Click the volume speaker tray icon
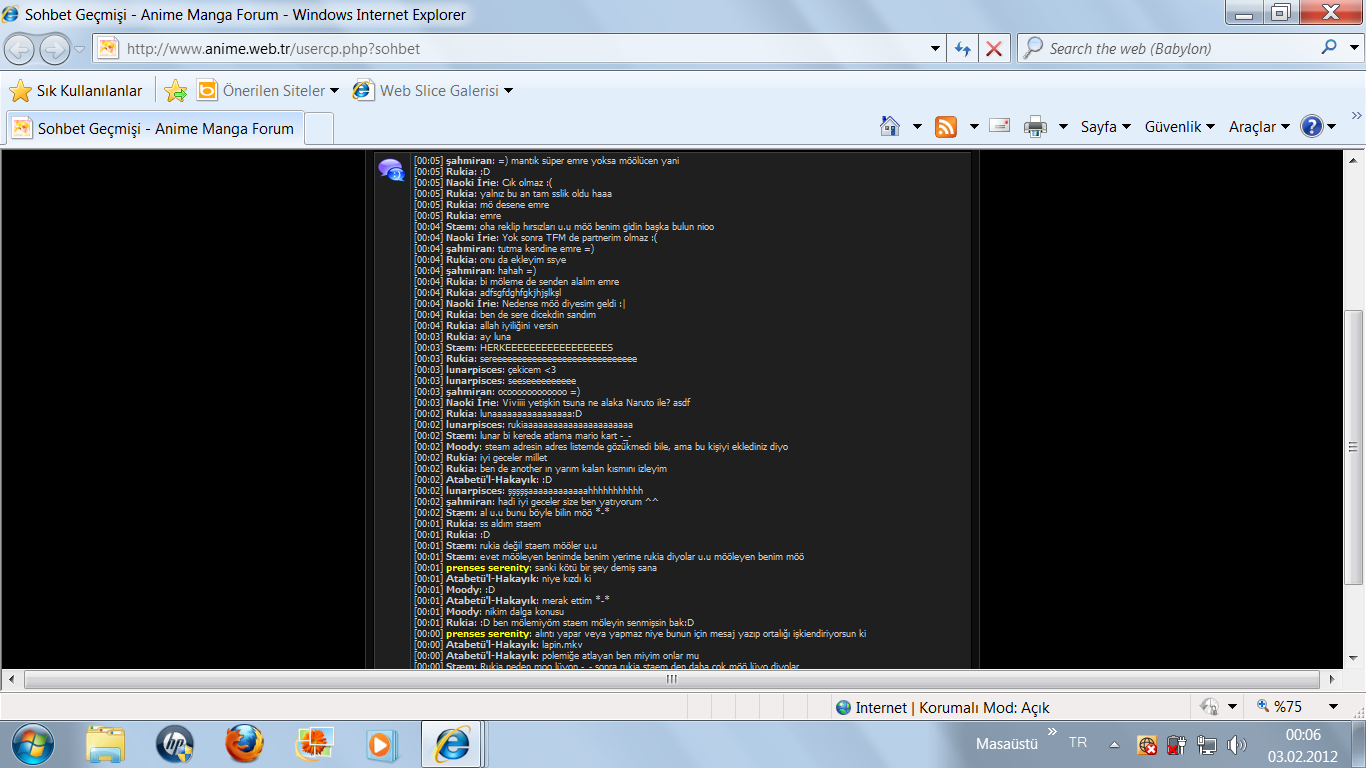1366x768 pixels. pyautogui.click(x=1237, y=745)
